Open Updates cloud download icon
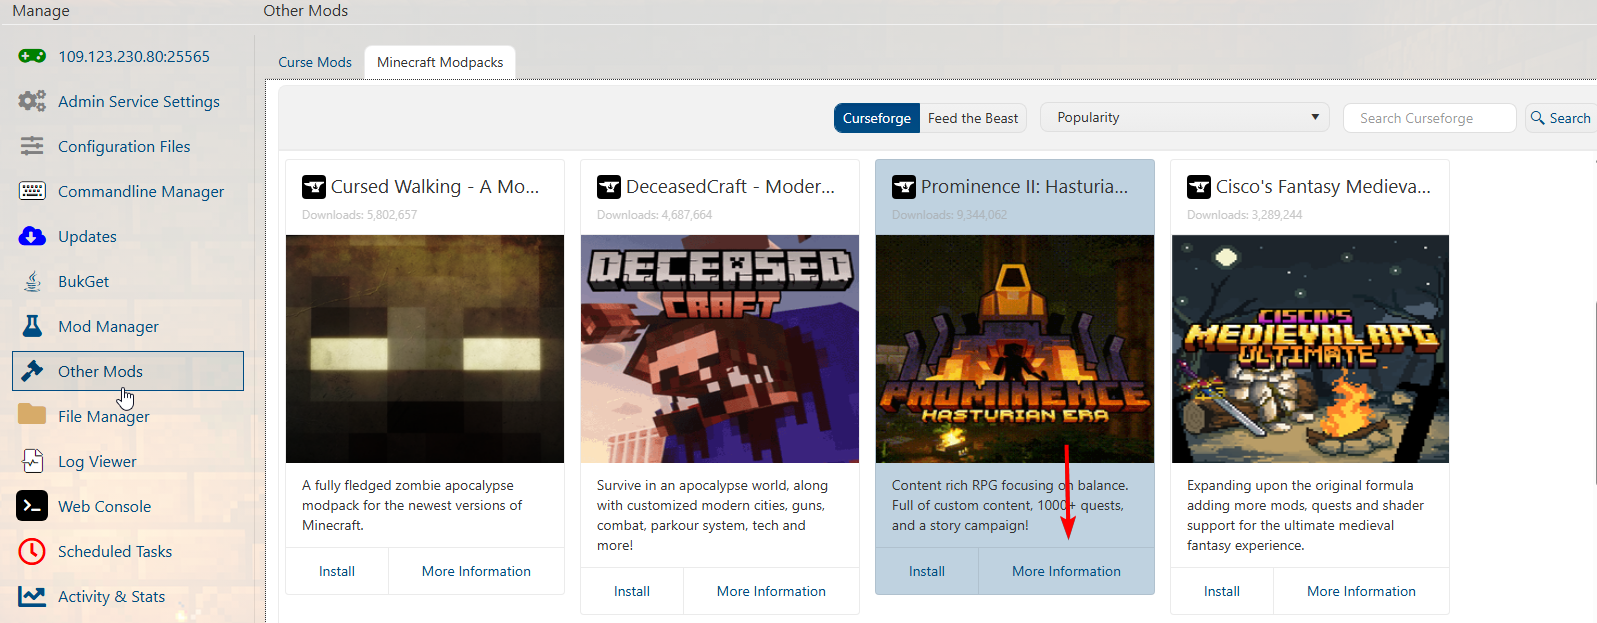Viewport: 1597px width, 623px height. (32, 236)
